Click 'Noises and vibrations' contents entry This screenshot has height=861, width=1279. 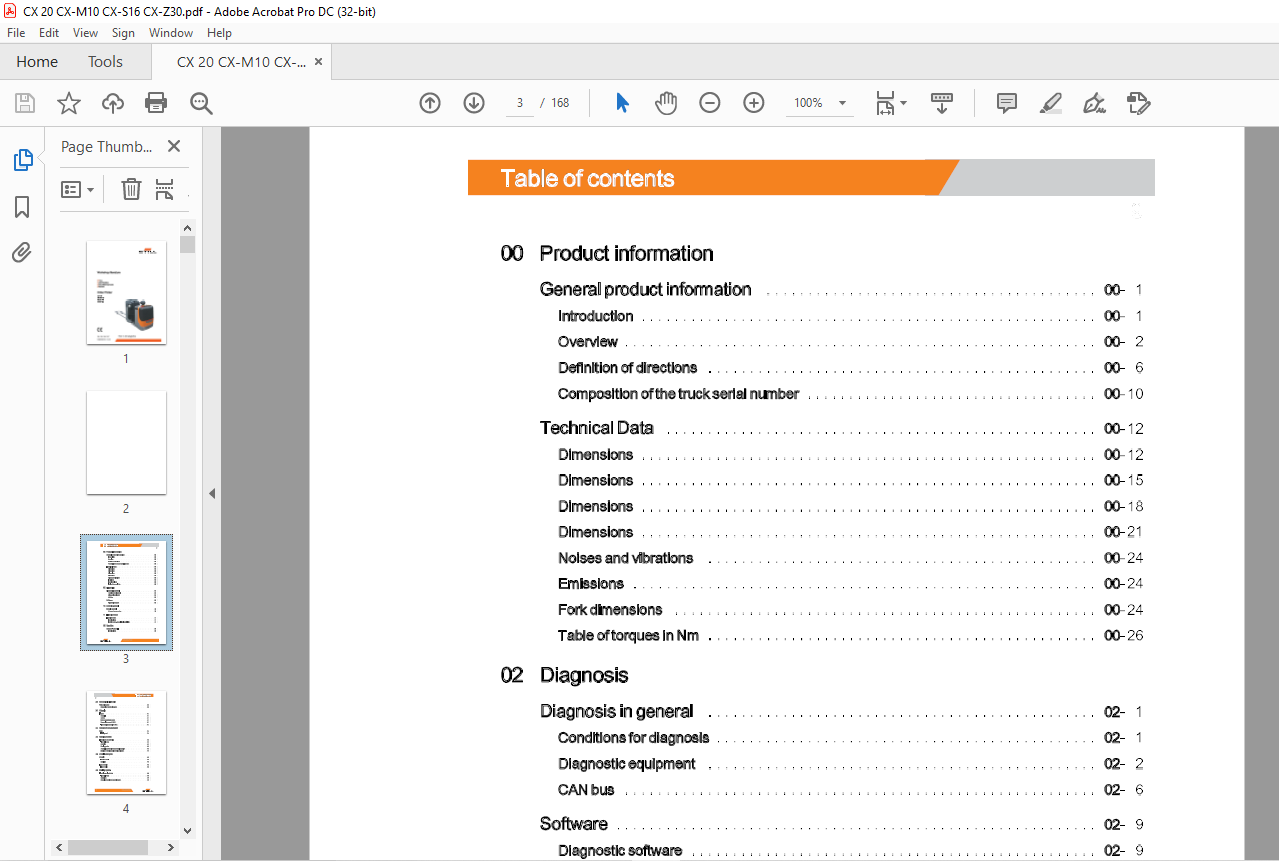coord(625,558)
